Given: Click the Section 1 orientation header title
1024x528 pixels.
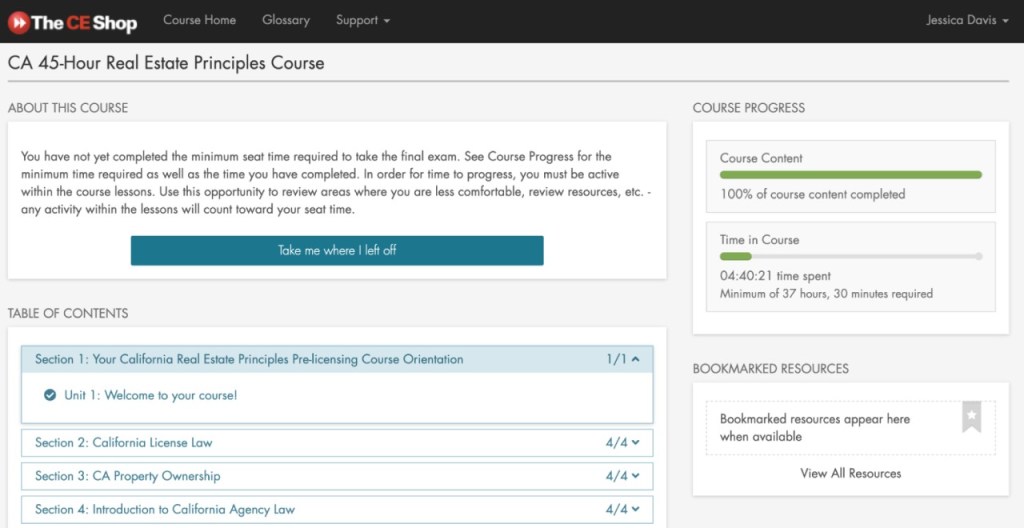Looking at the screenshot, I should tap(249, 360).
